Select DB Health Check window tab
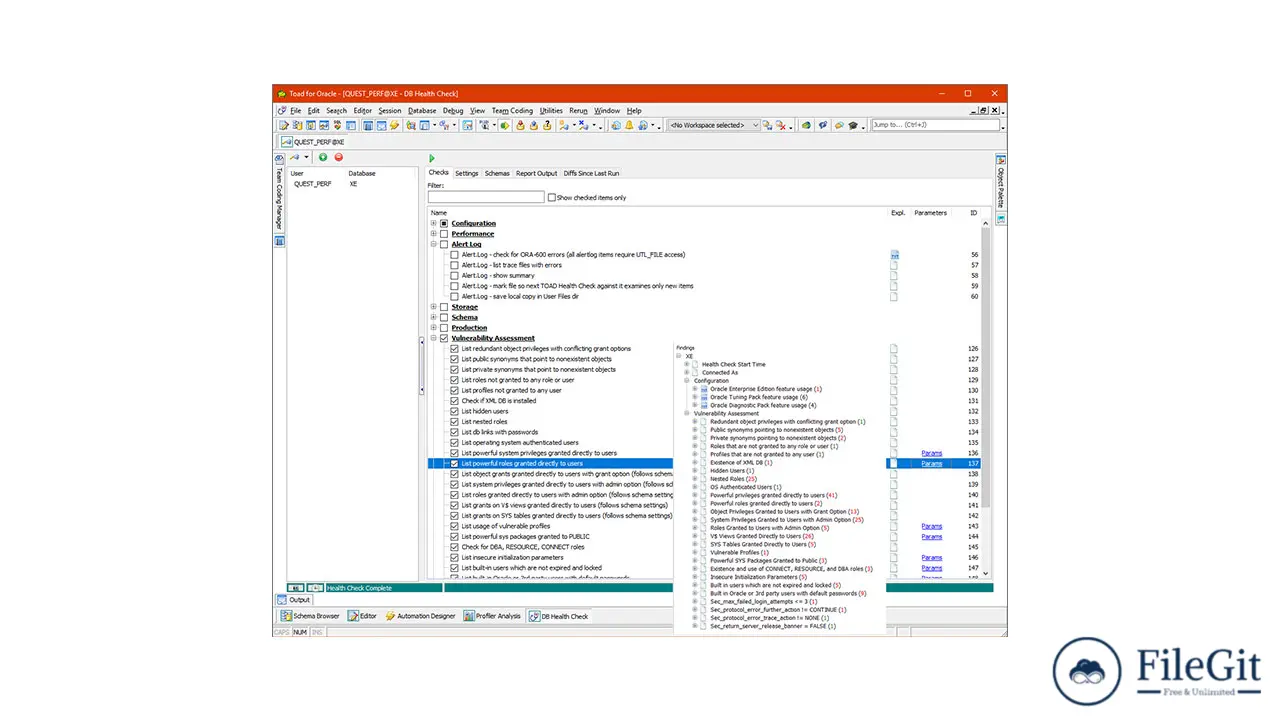The image size is (1280, 720). 559,616
